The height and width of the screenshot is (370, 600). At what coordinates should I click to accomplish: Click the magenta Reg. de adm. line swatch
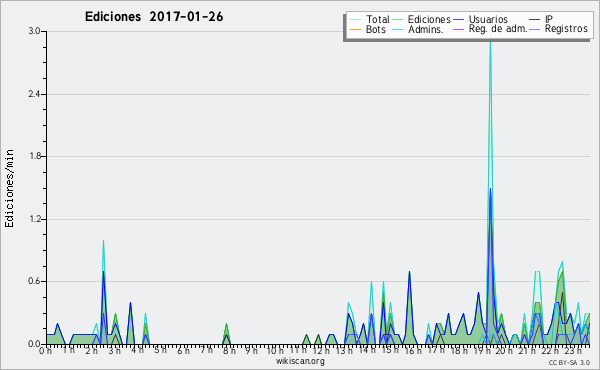(x=458, y=29)
